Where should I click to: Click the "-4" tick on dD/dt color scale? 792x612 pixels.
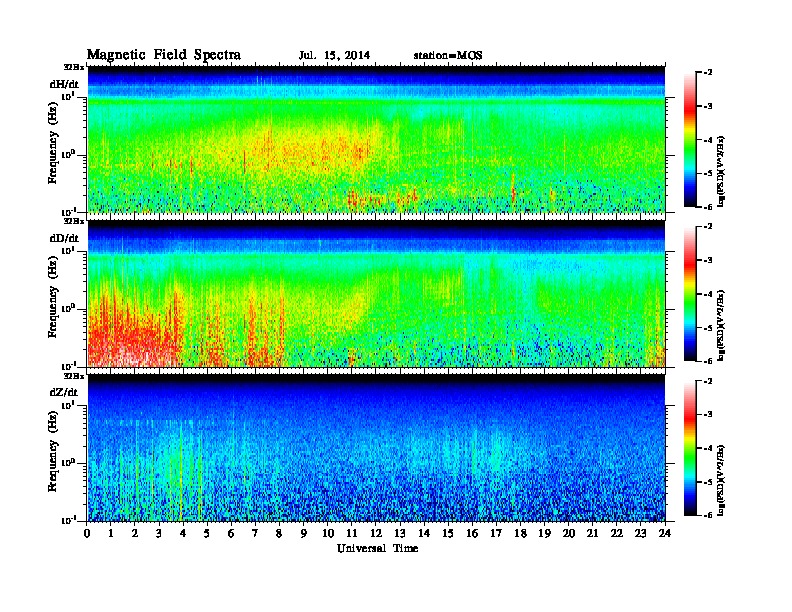click(708, 294)
